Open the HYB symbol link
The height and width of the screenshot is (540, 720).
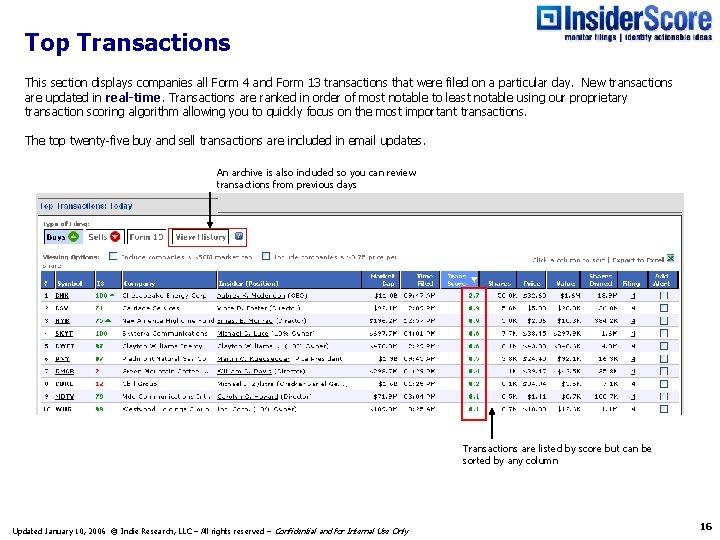[x=62, y=321]
